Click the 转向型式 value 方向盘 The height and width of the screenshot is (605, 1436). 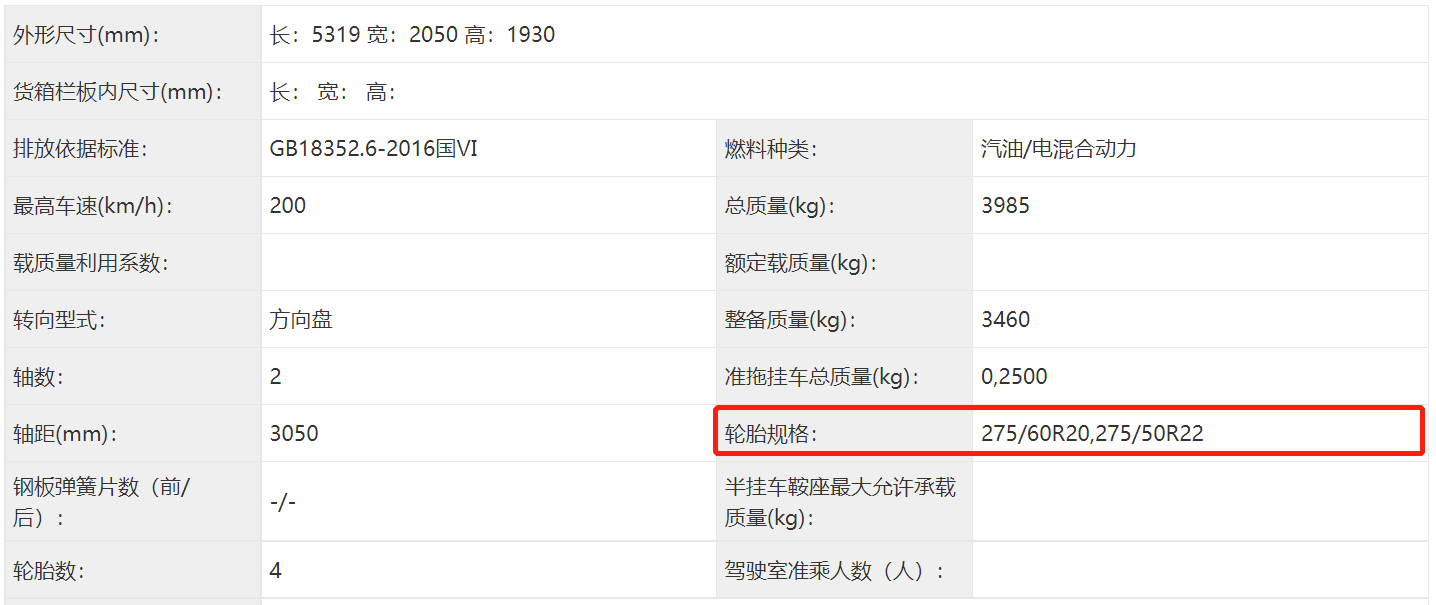[301, 320]
